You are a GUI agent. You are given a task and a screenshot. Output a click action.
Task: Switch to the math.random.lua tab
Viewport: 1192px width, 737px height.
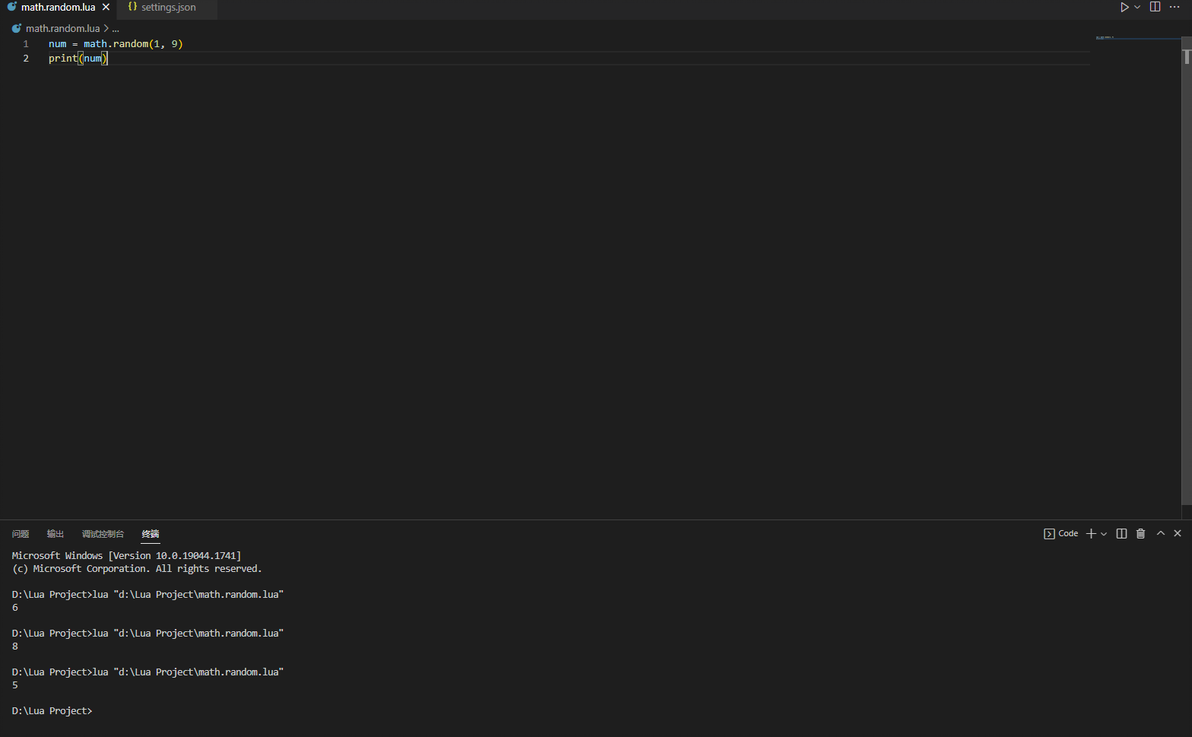58,7
